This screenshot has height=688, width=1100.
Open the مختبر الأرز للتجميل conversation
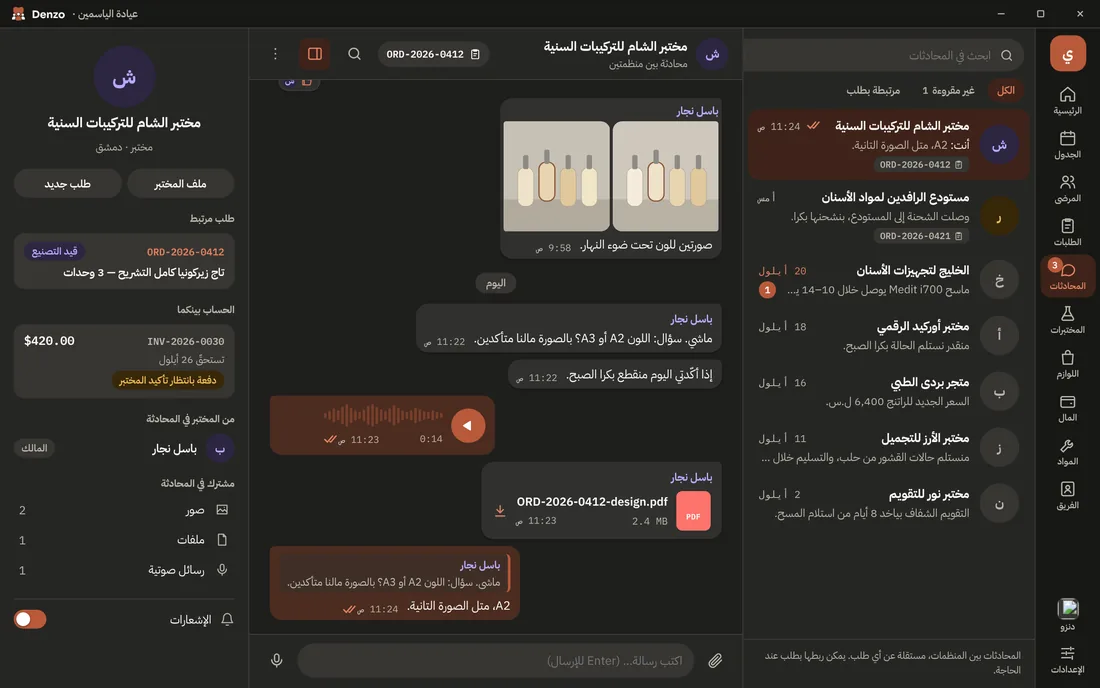(889, 447)
